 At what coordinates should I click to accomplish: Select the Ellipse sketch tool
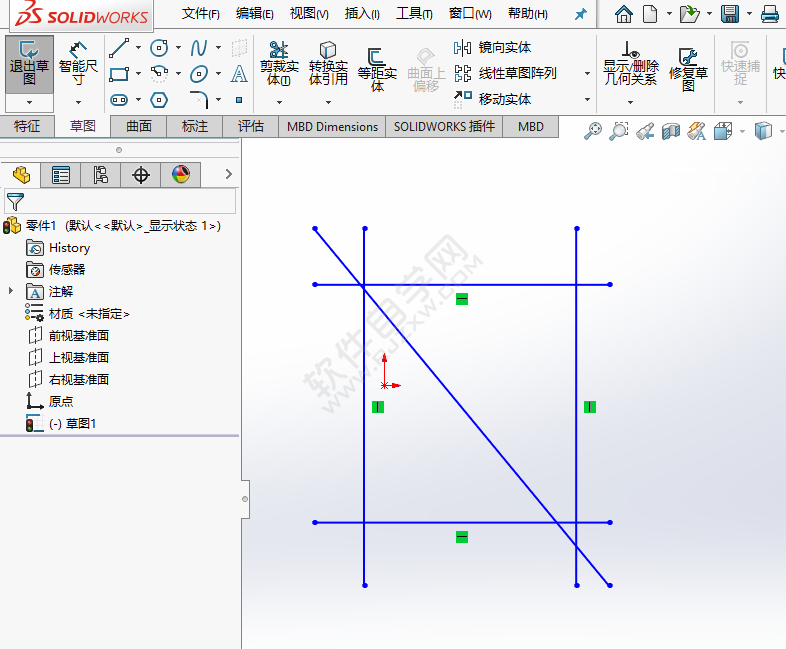199,74
